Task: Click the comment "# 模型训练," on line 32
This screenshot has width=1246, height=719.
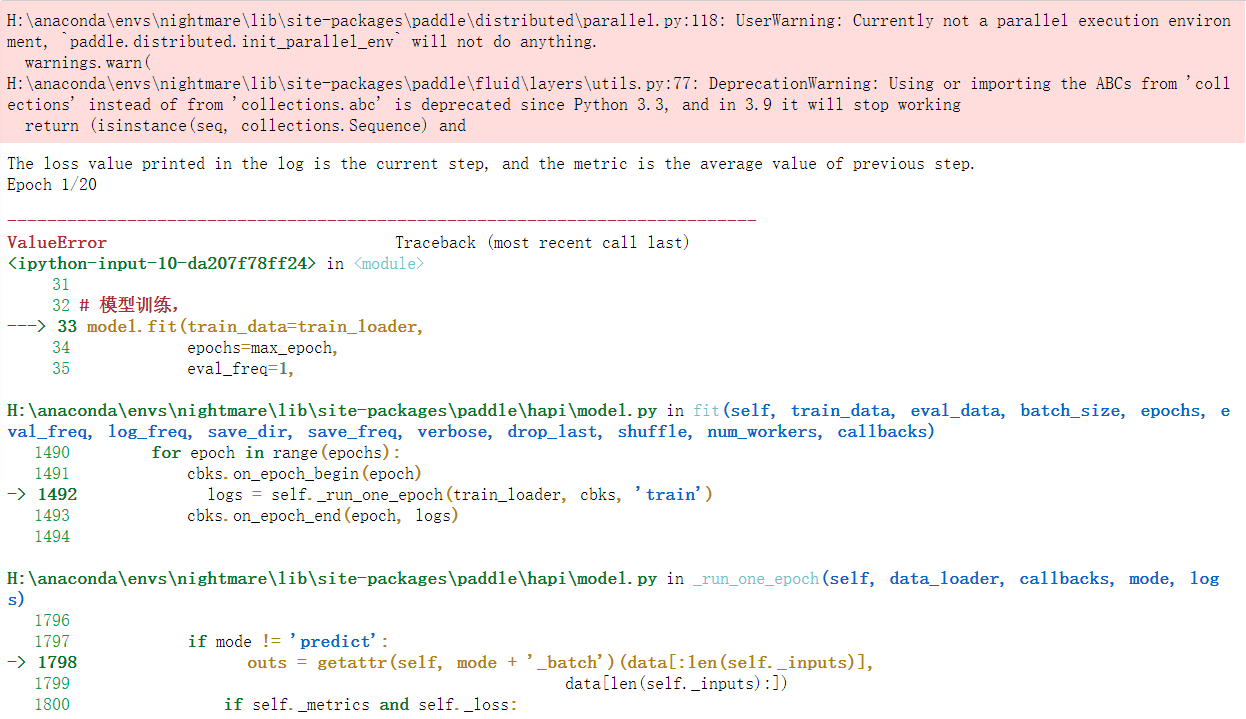Action: pos(129,306)
